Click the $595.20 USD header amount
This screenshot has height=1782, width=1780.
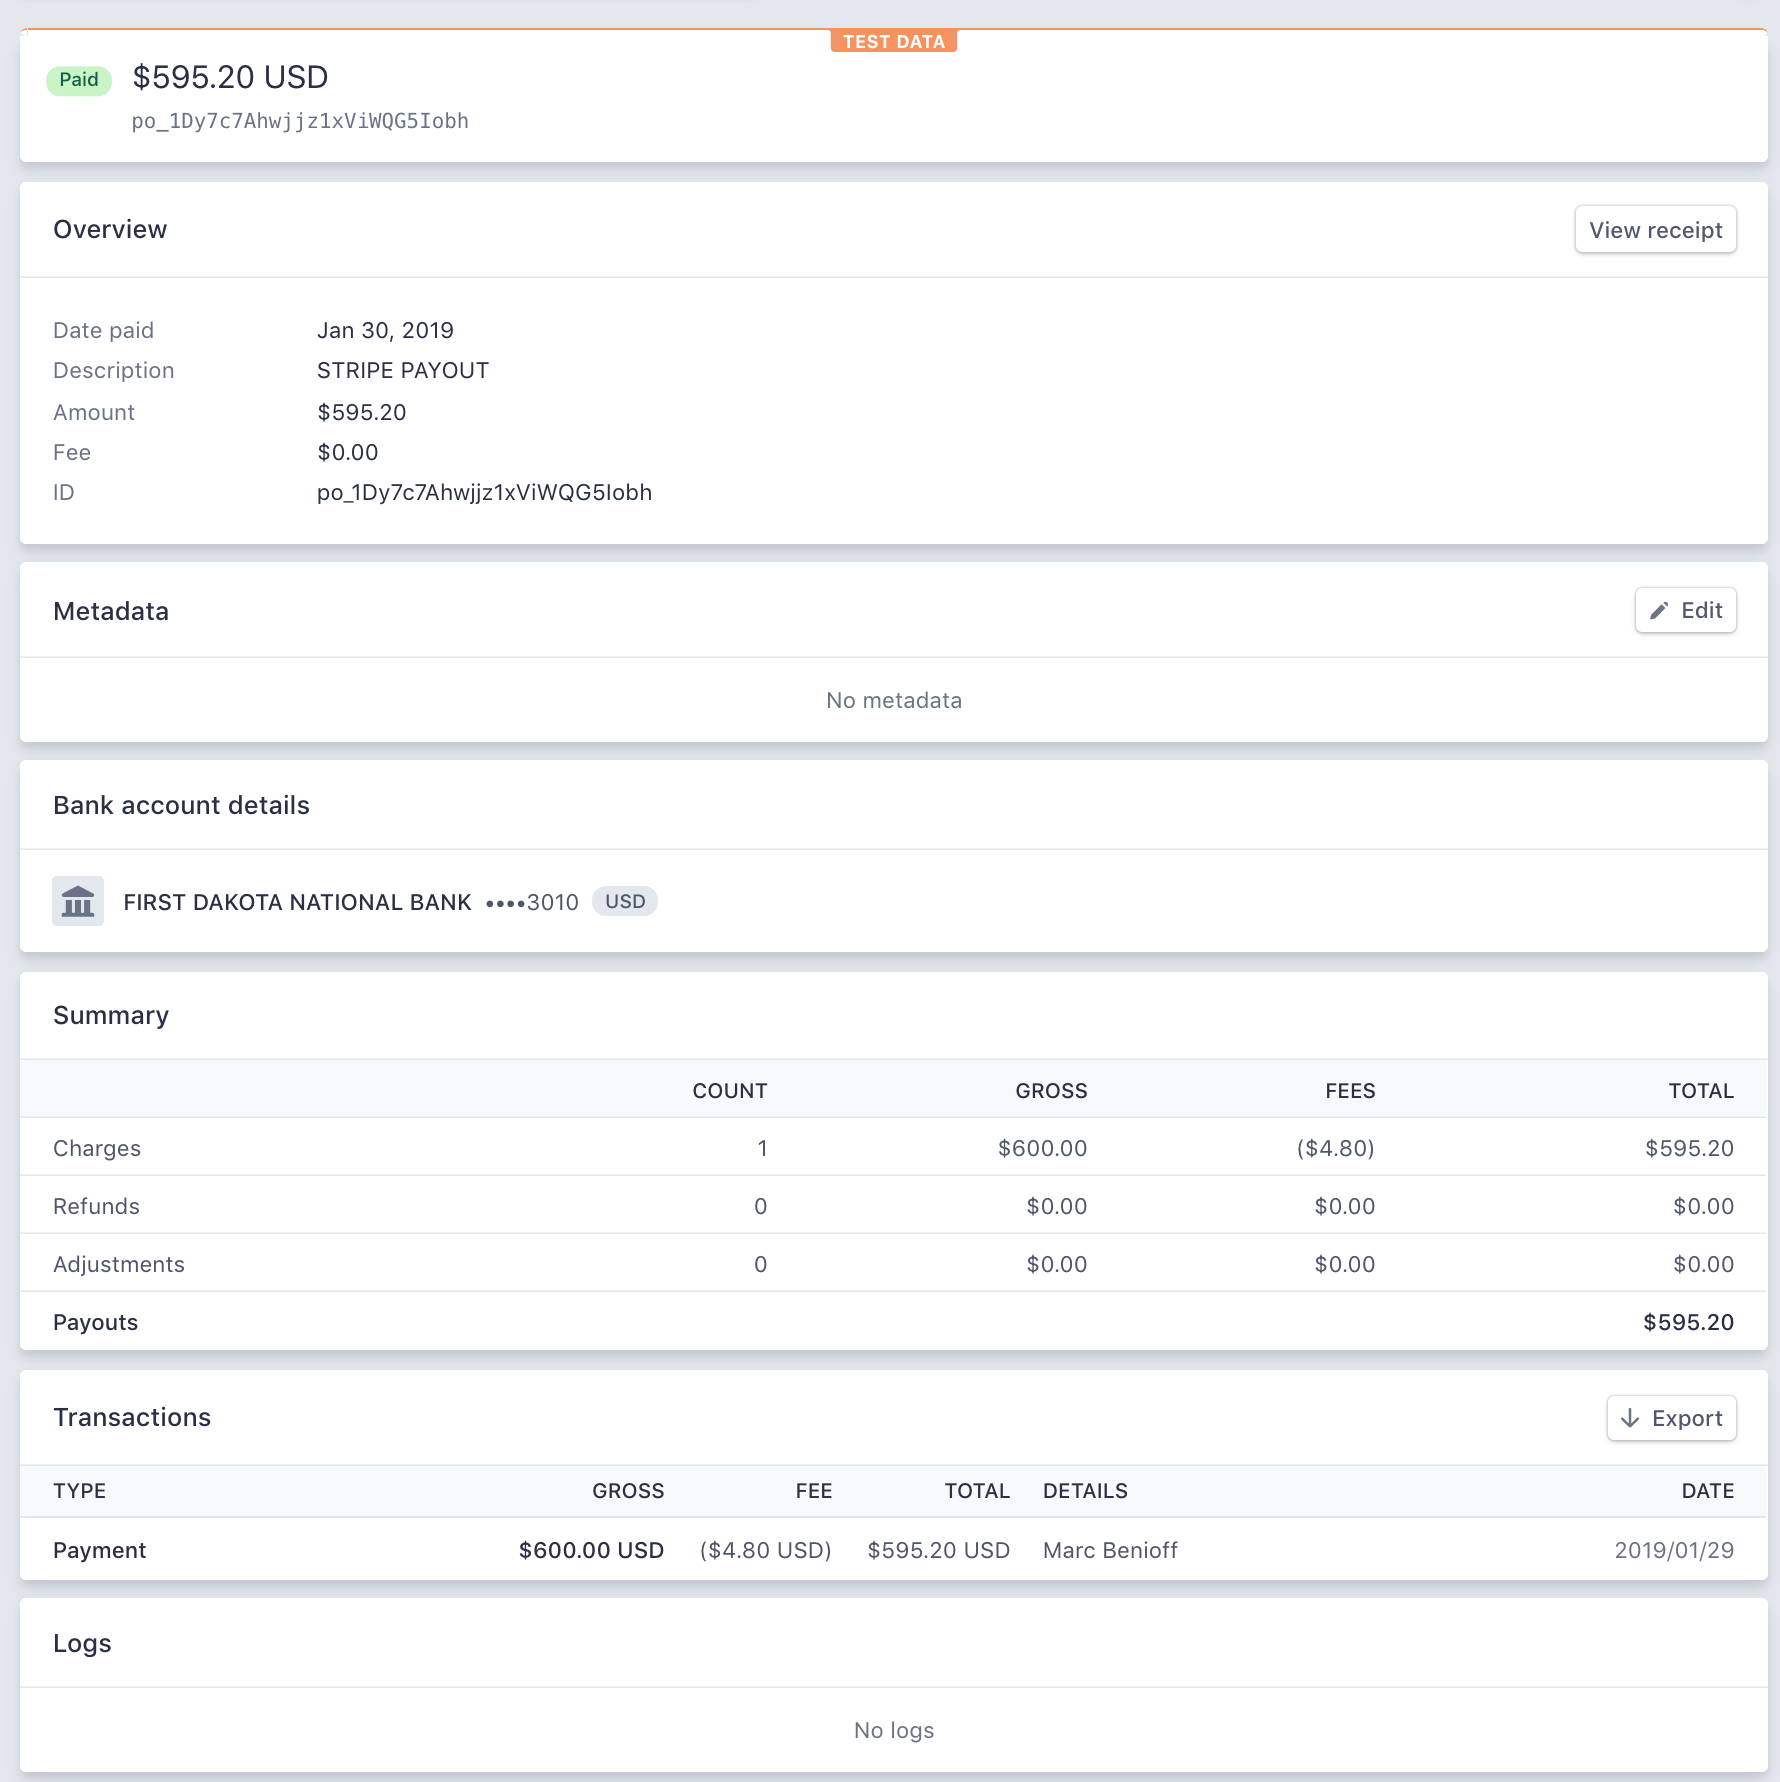230,77
